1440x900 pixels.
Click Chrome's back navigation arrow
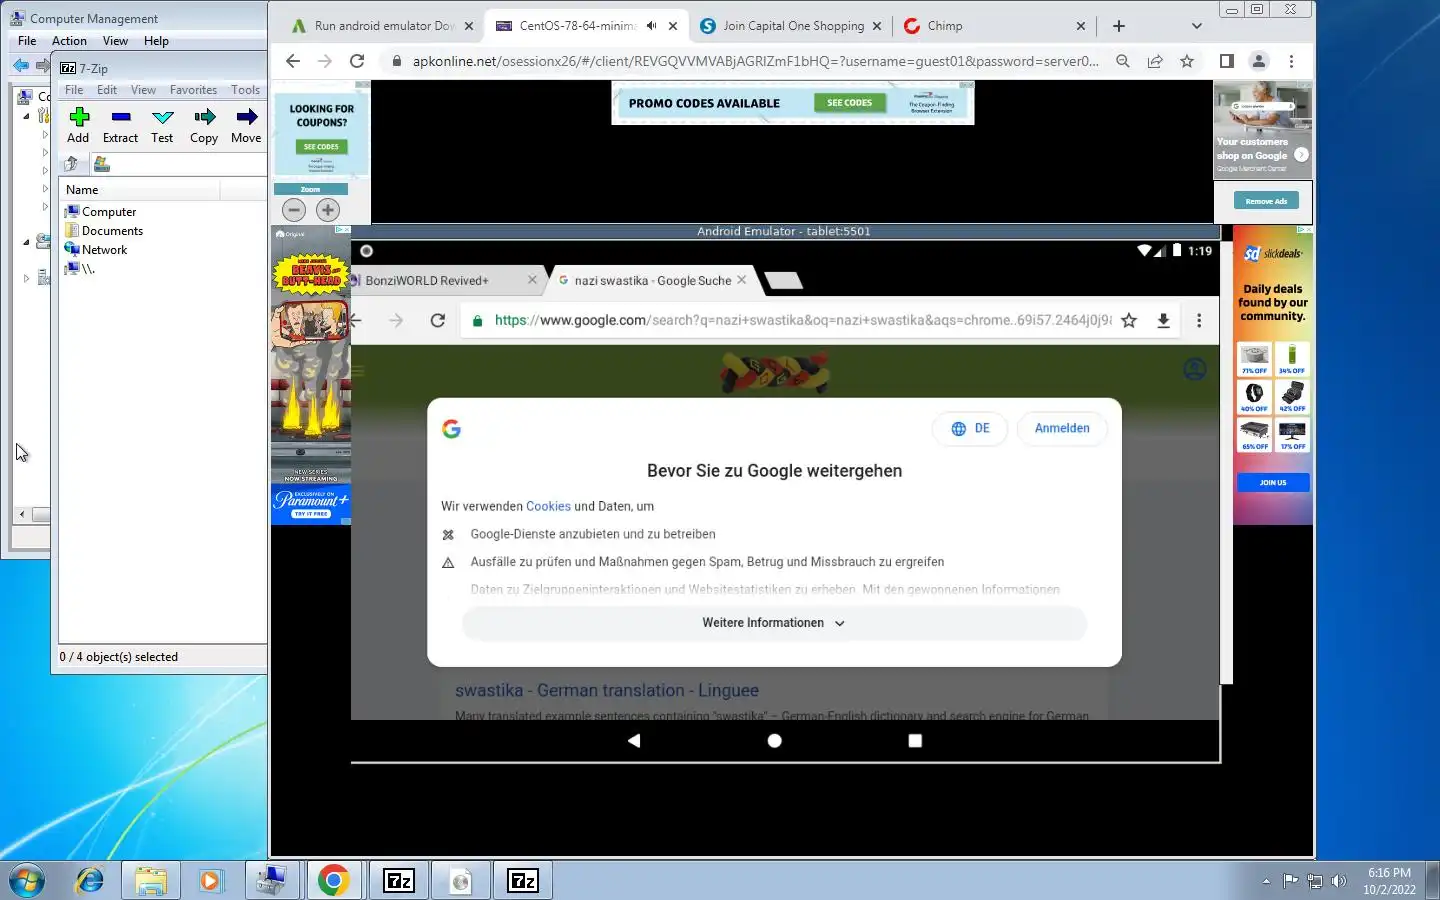293,61
